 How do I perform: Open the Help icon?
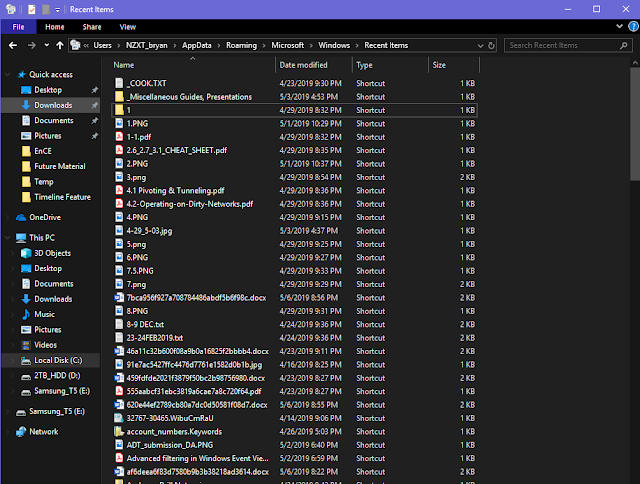(633, 27)
